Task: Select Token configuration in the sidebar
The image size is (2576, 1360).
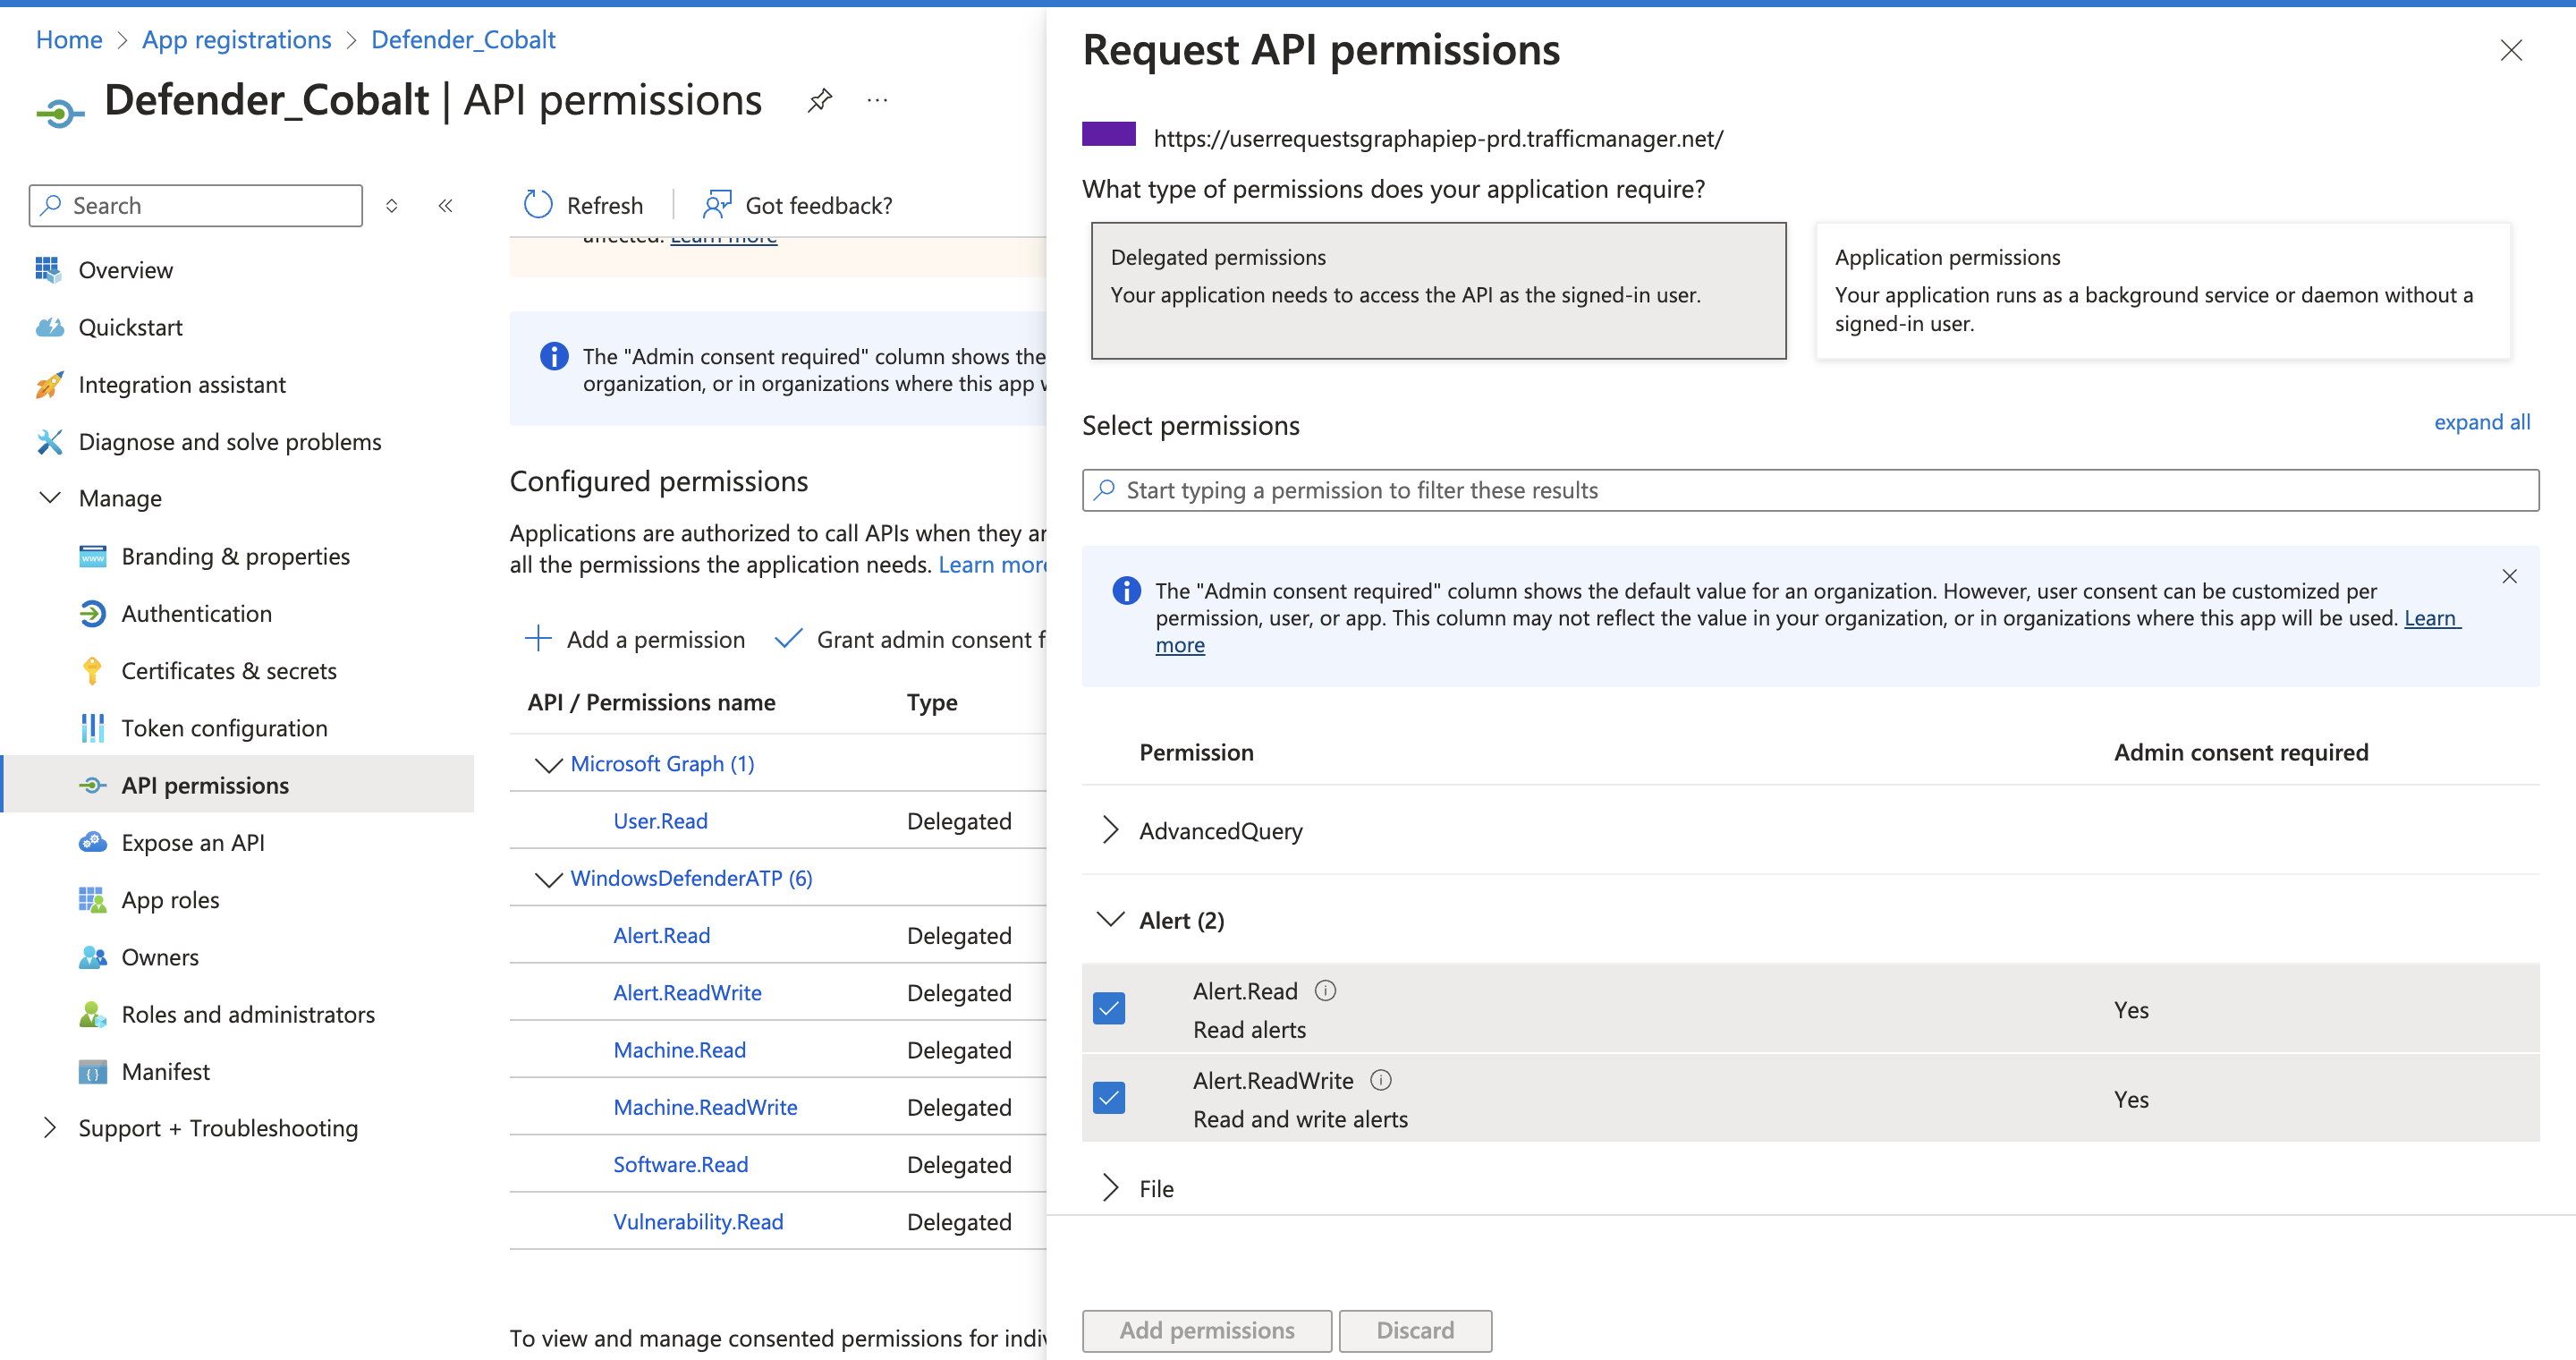Action: 224,727
